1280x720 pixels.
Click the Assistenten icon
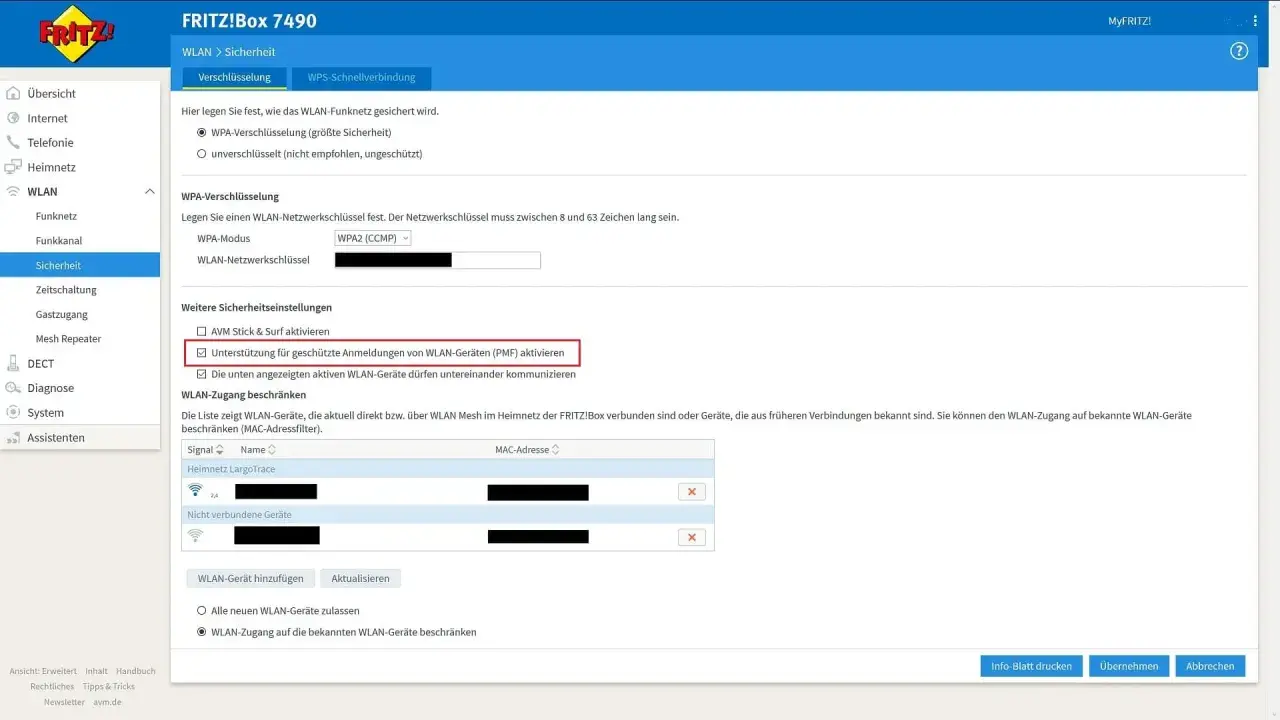13,438
